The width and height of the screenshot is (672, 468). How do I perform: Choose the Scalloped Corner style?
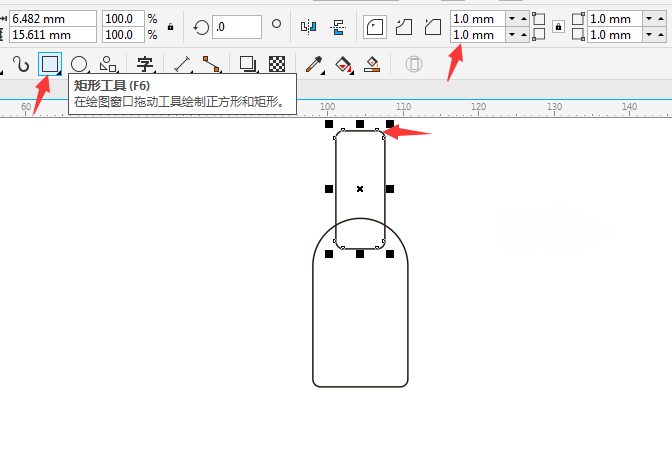point(404,27)
